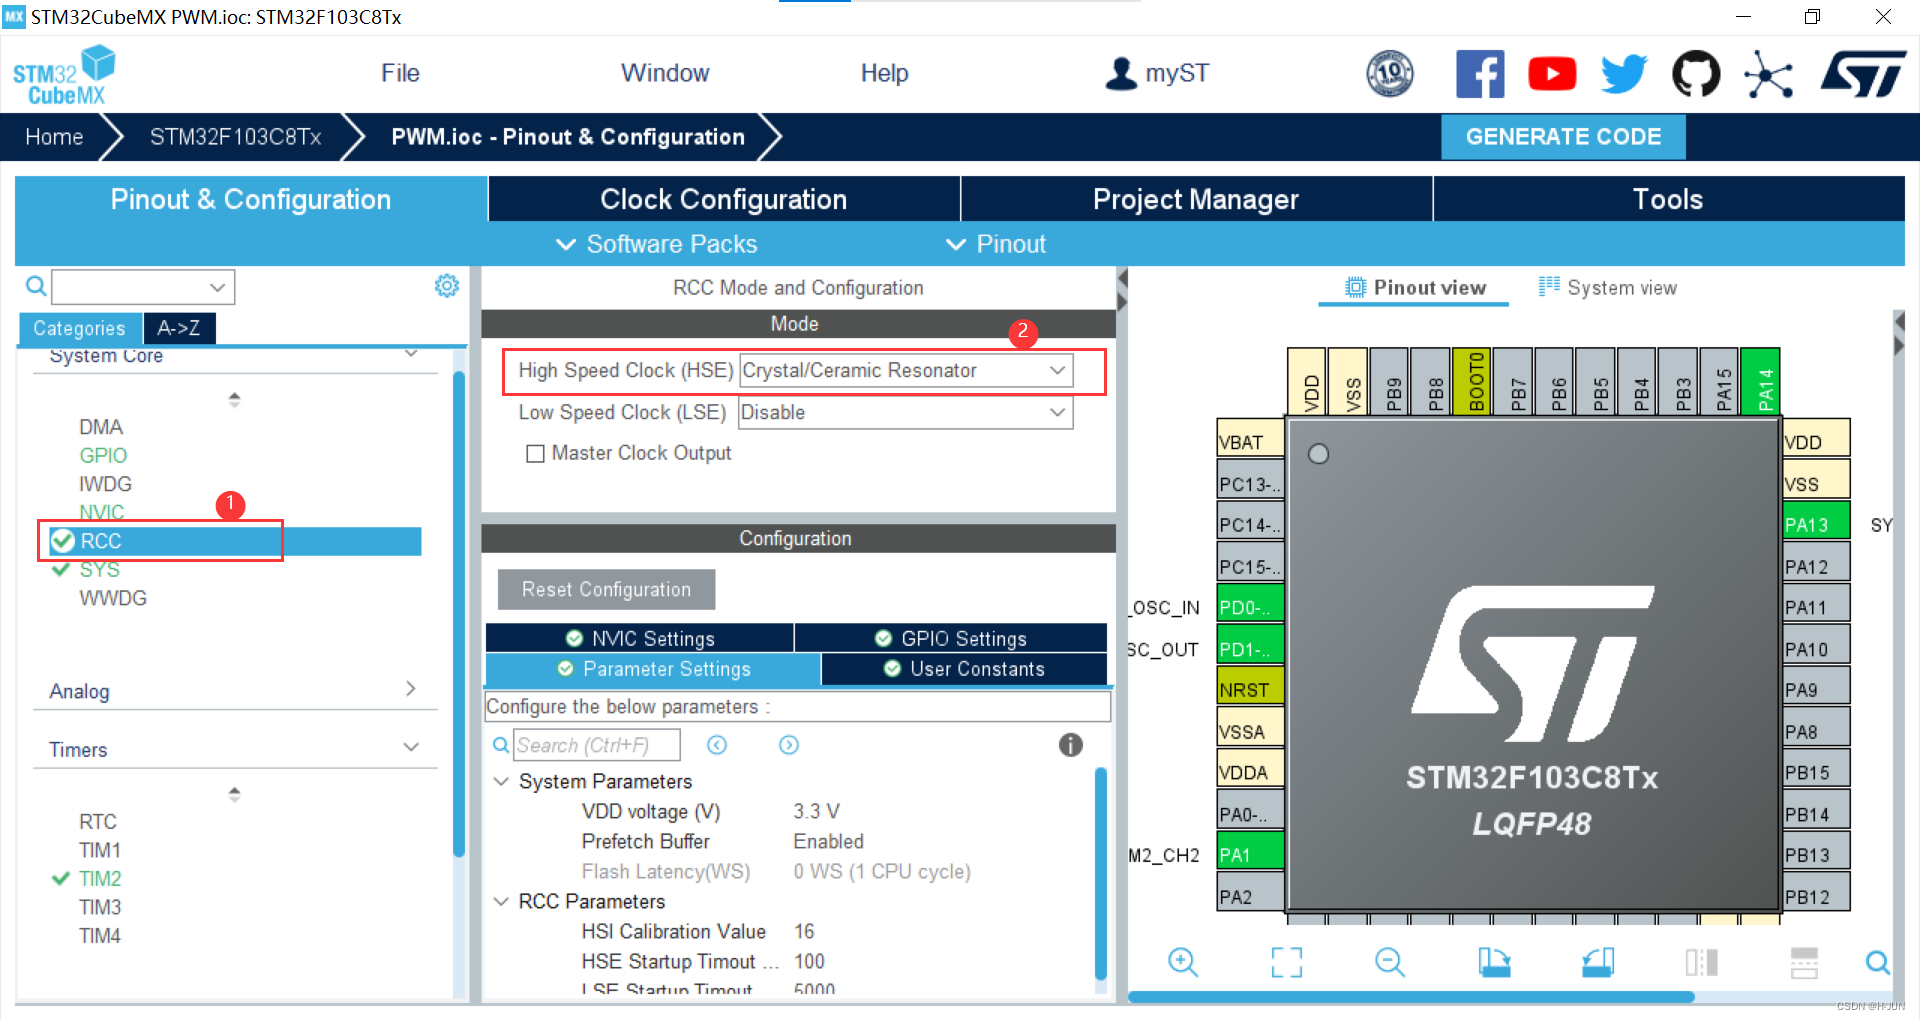
Task: Fit chip to pinout view area
Action: point(1287,962)
